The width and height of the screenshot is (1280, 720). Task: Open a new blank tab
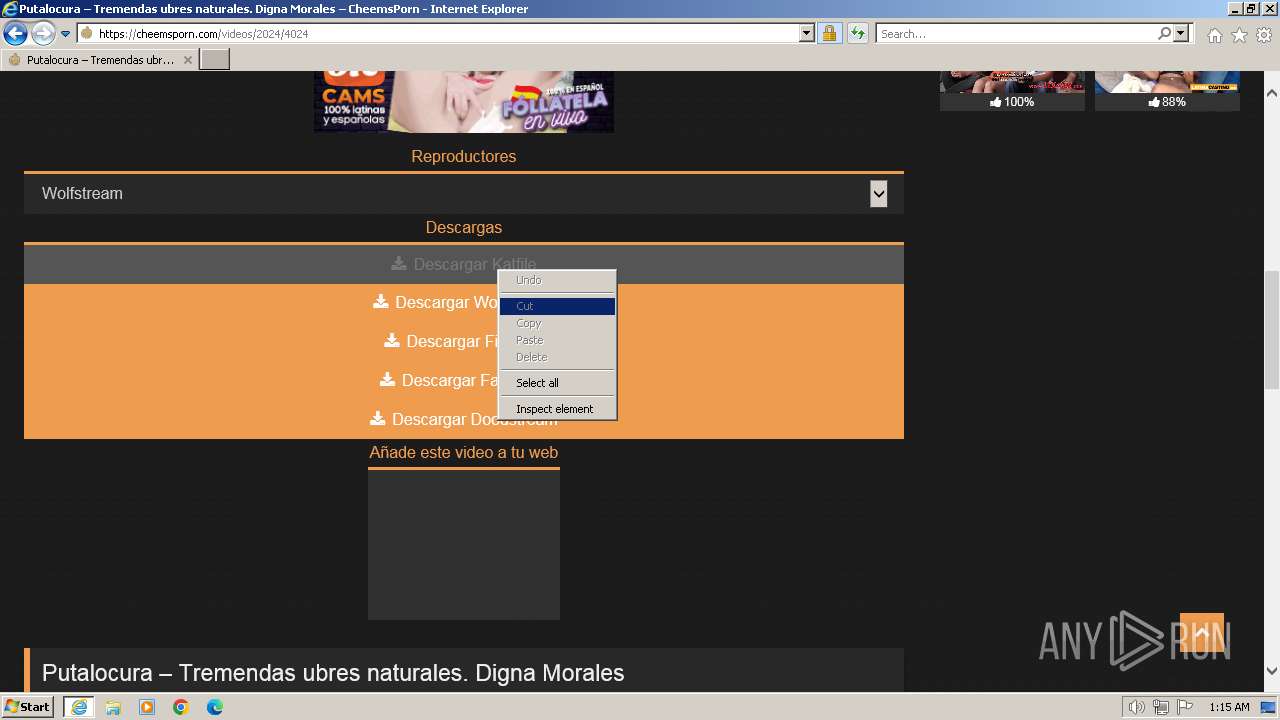(x=215, y=60)
